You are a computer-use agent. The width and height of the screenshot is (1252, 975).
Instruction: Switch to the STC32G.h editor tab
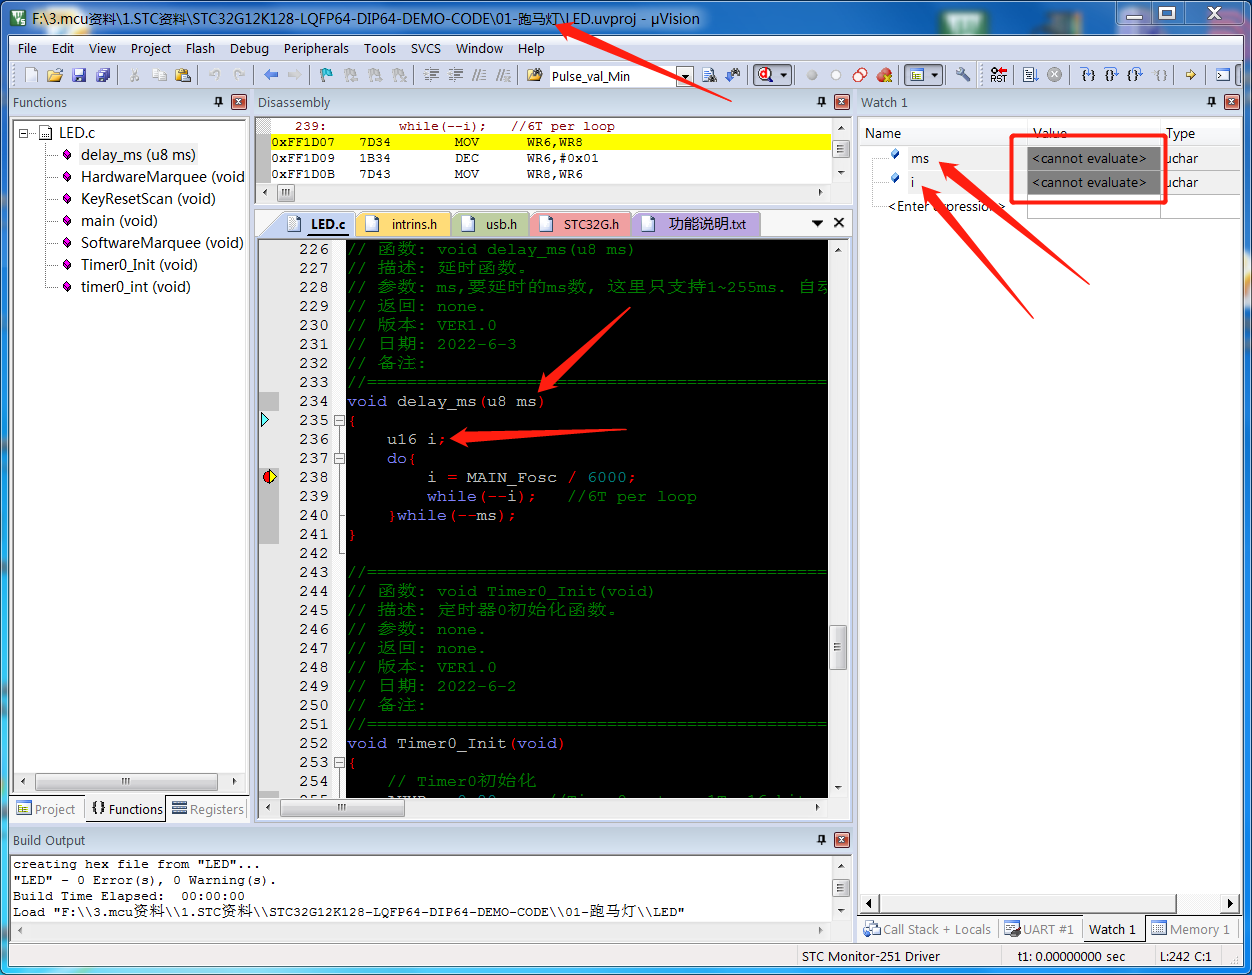tap(581, 224)
